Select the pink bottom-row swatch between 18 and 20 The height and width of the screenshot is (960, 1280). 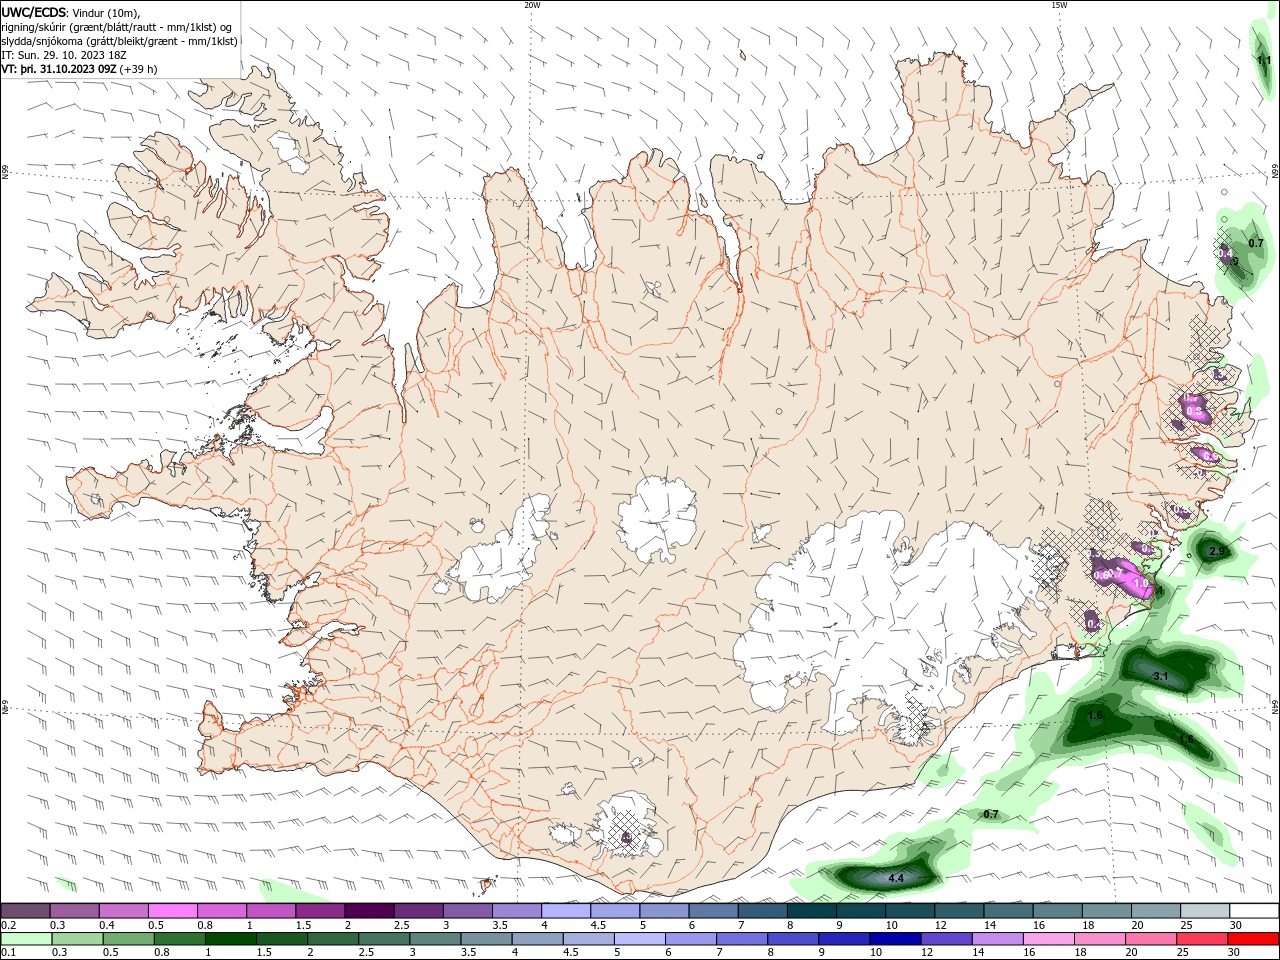(1099, 939)
